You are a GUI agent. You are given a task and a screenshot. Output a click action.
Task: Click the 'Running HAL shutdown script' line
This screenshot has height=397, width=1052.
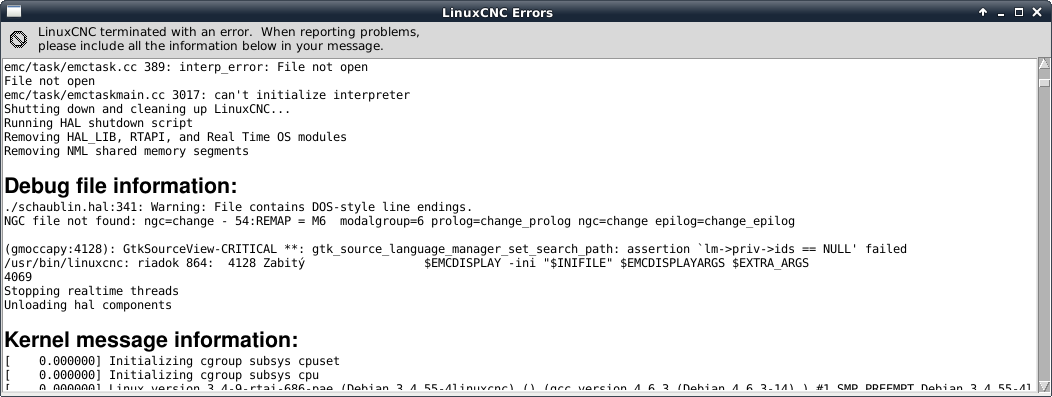[98, 123]
